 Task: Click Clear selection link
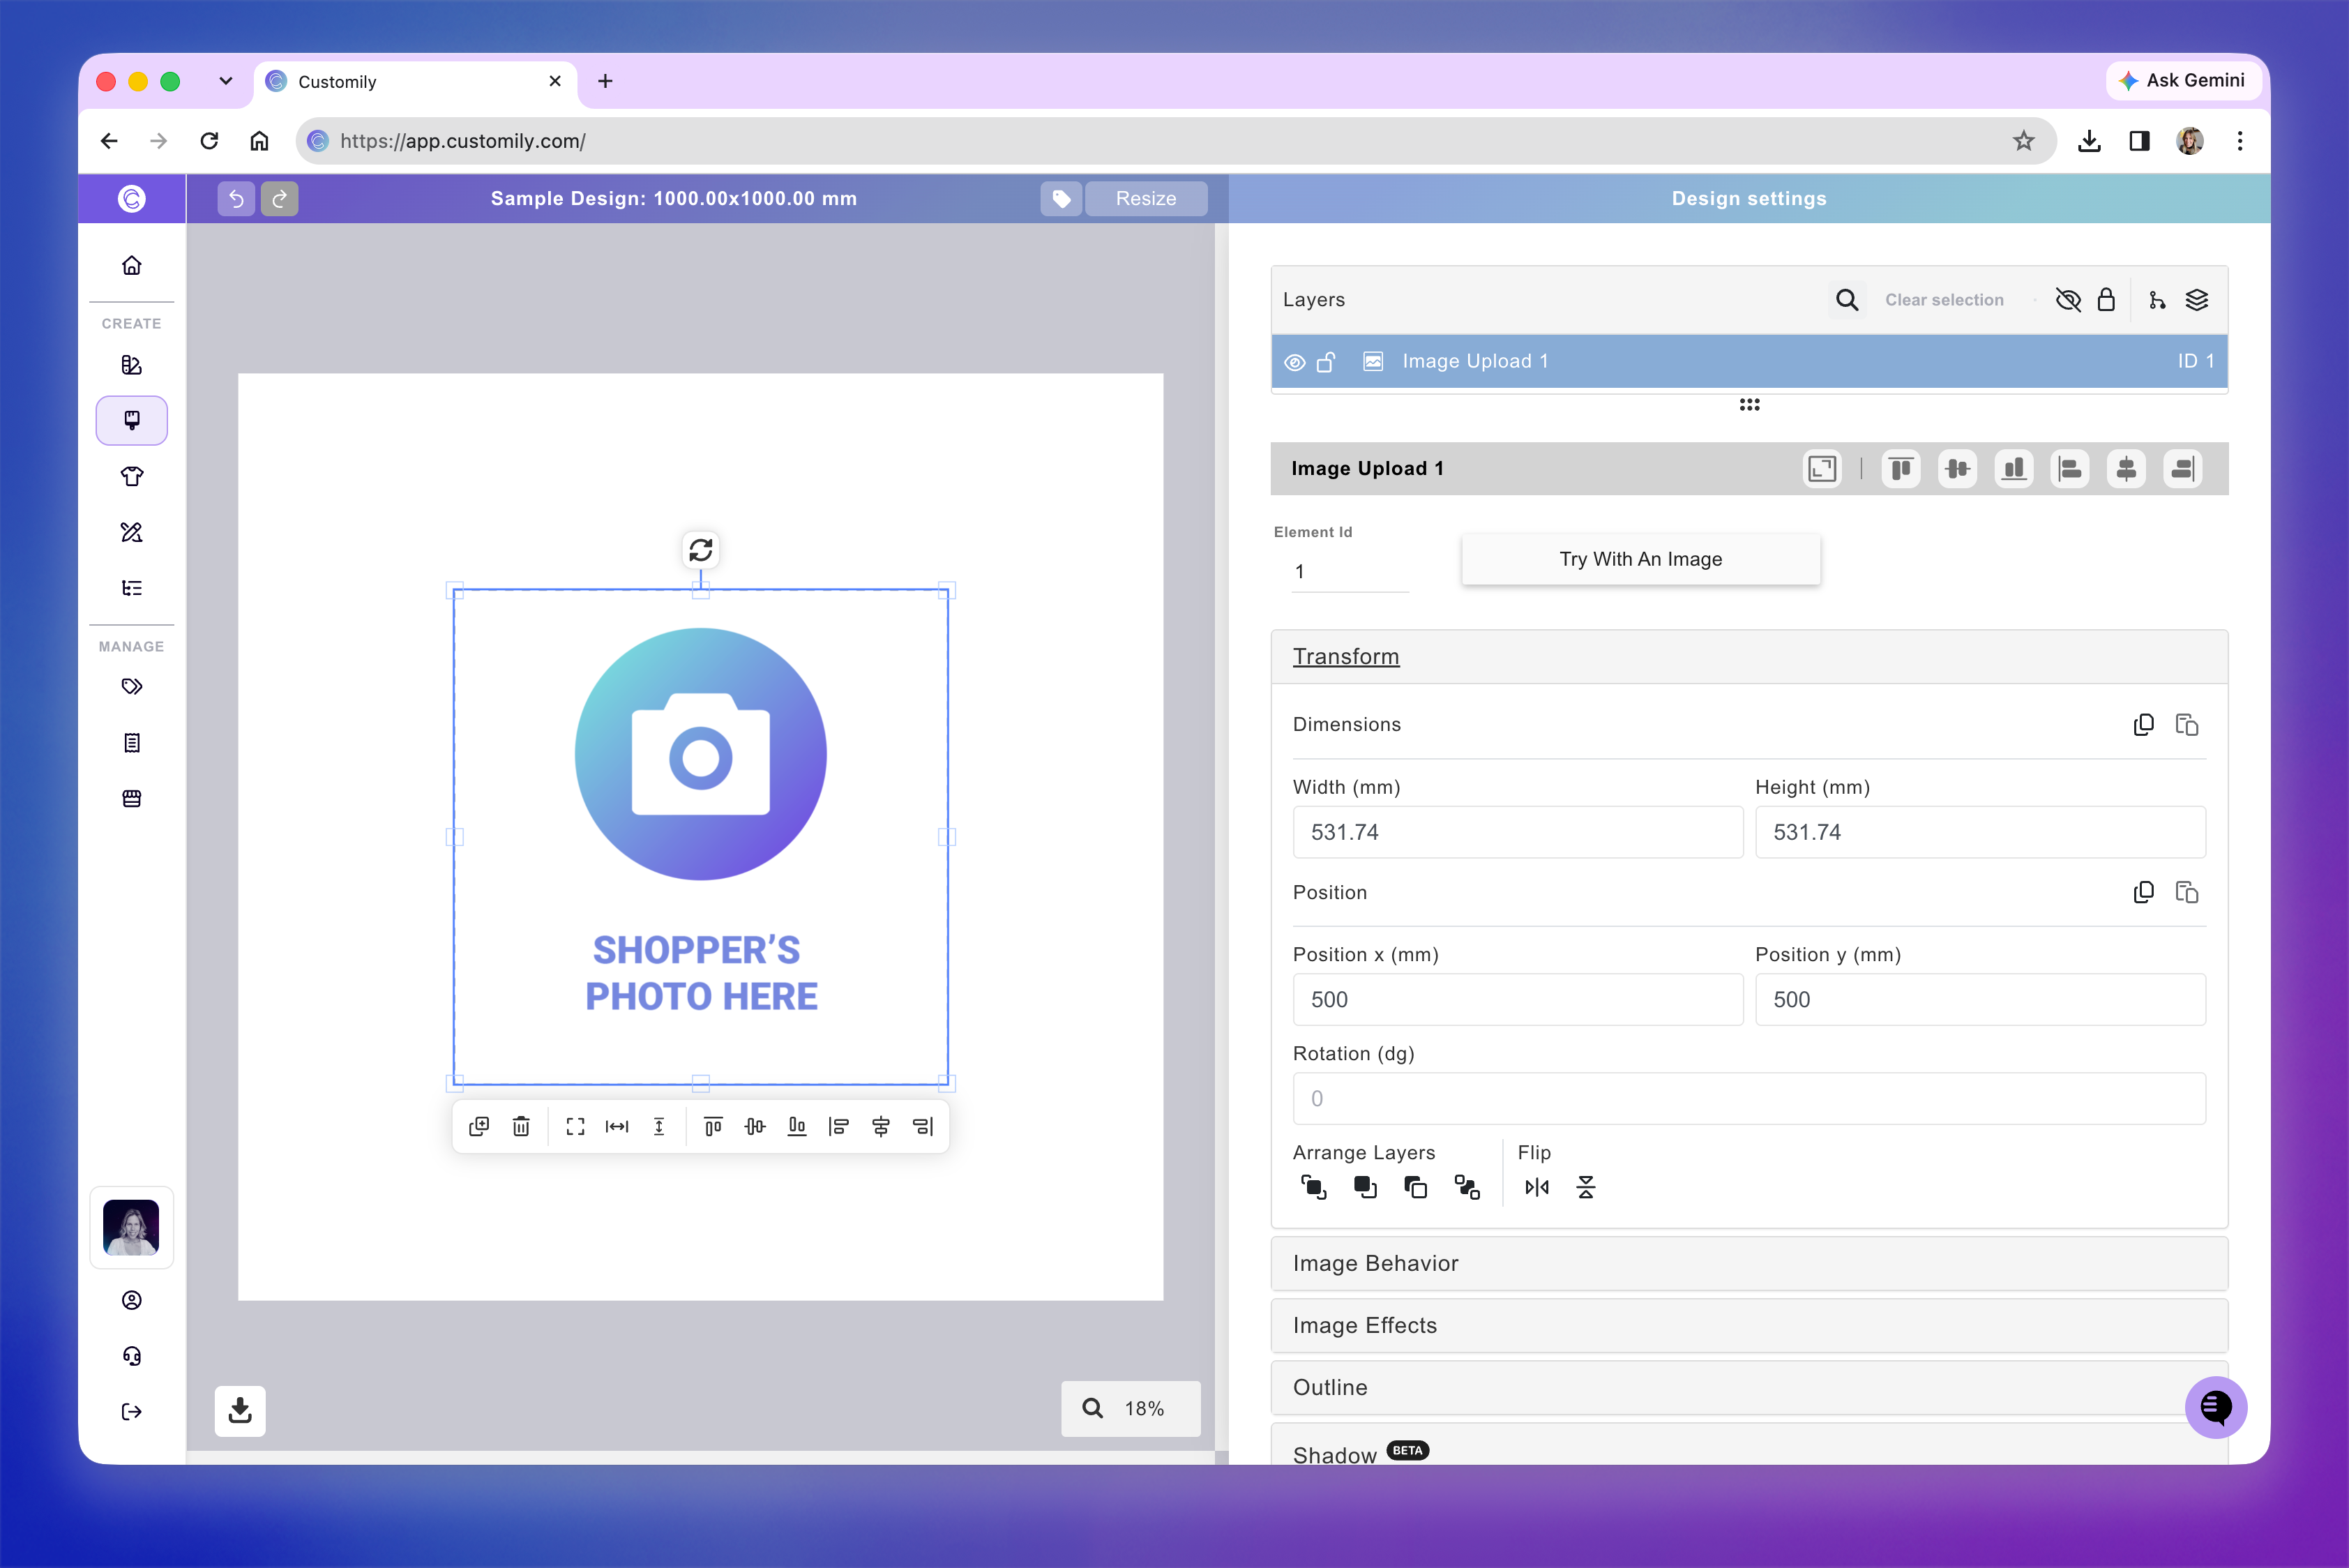[1944, 300]
